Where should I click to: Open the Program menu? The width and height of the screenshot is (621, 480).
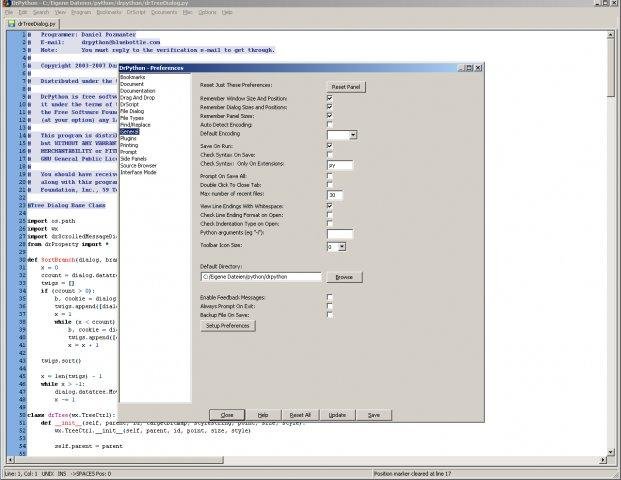pyautogui.click(x=81, y=12)
